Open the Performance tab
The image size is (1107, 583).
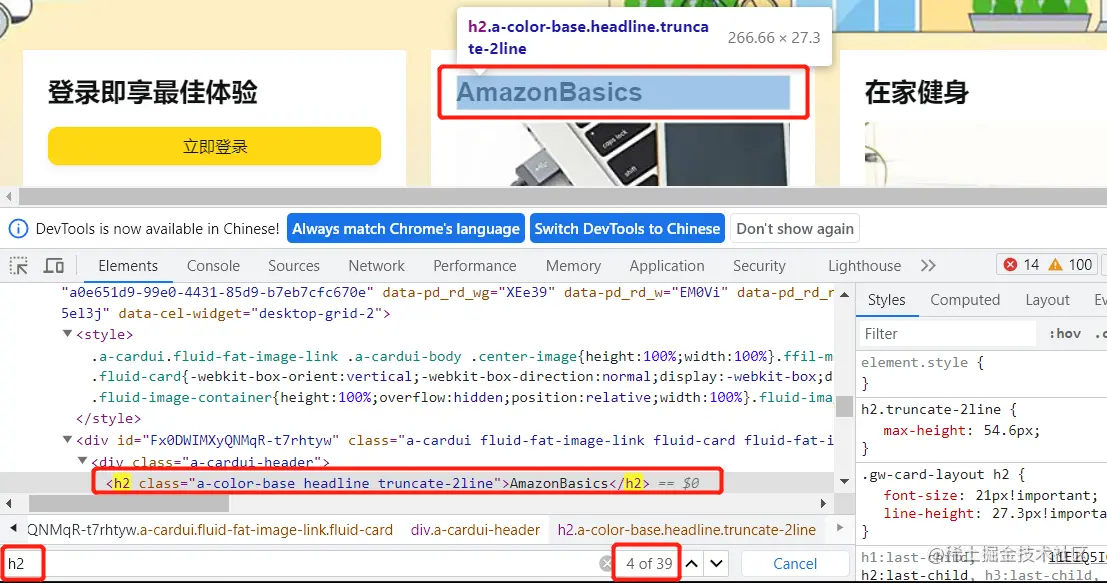pos(474,265)
